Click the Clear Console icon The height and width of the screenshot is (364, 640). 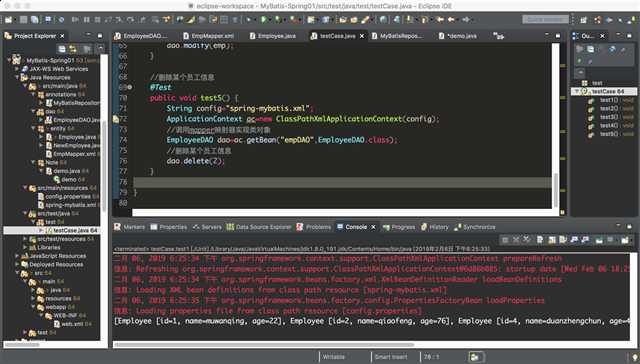click(x=540, y=240)
